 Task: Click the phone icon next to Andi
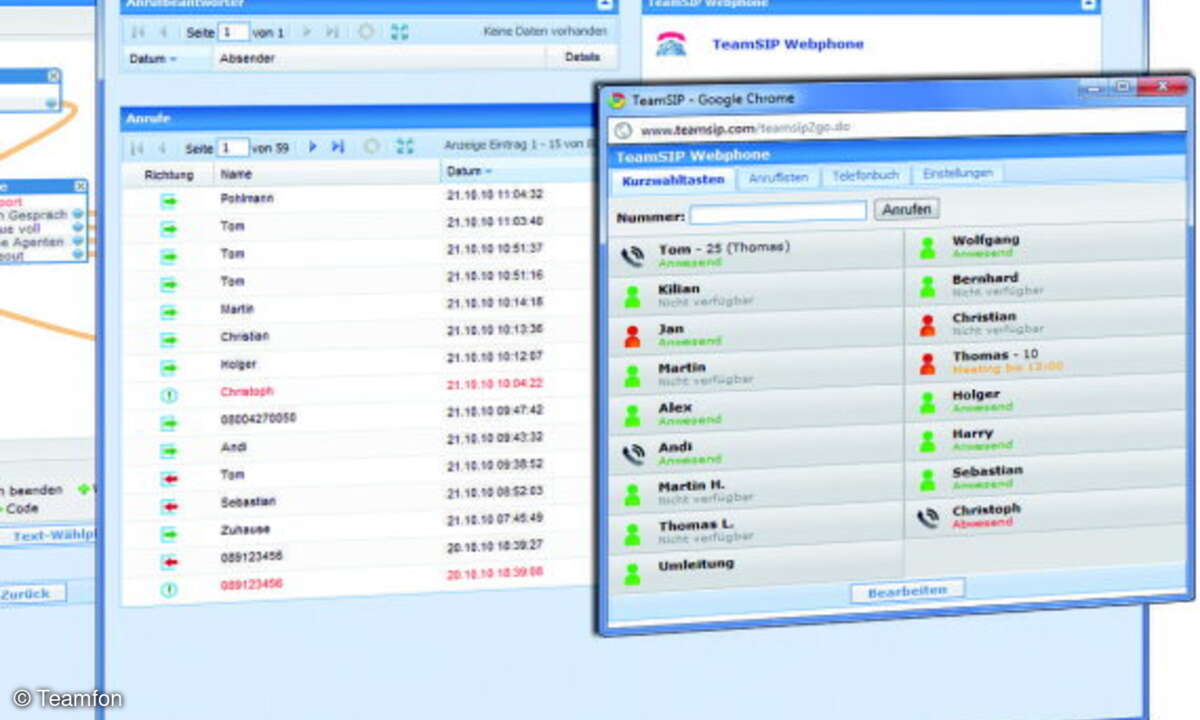pyautogui.click(x=632, y=455)
